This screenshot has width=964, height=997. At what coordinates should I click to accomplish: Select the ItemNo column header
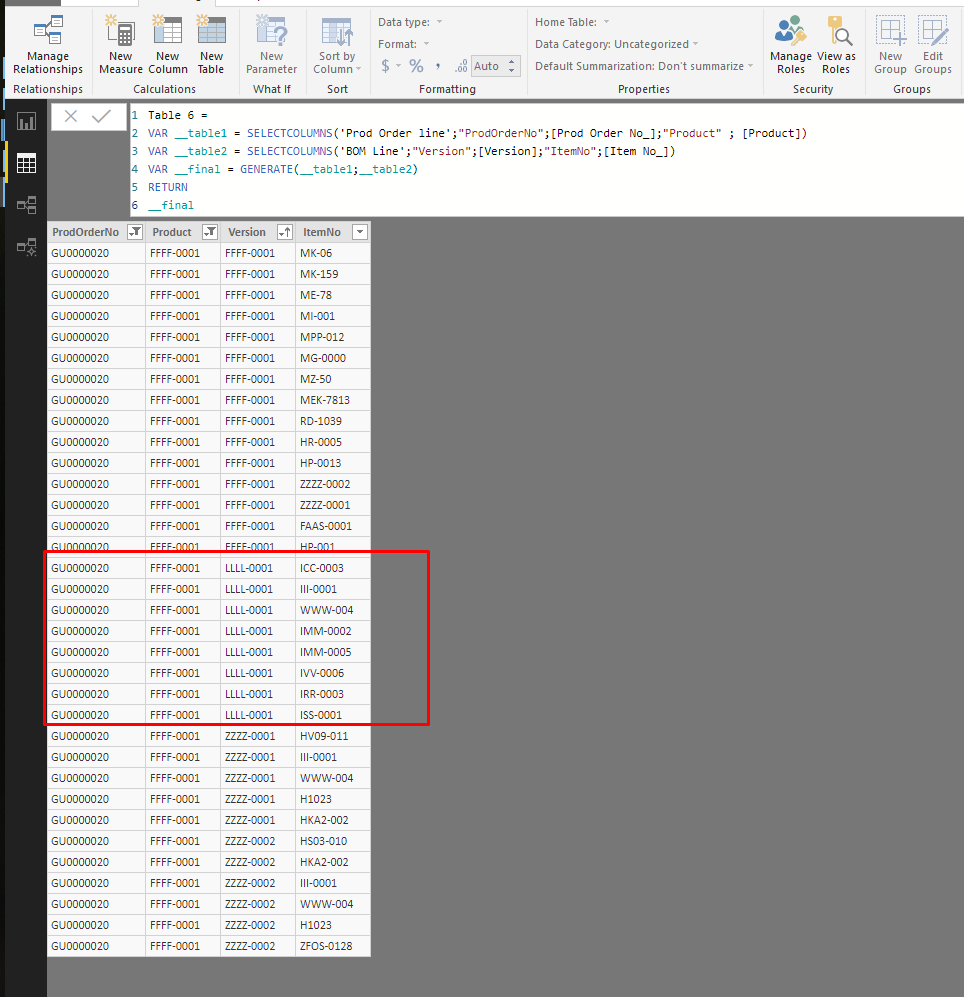(322, 232)
